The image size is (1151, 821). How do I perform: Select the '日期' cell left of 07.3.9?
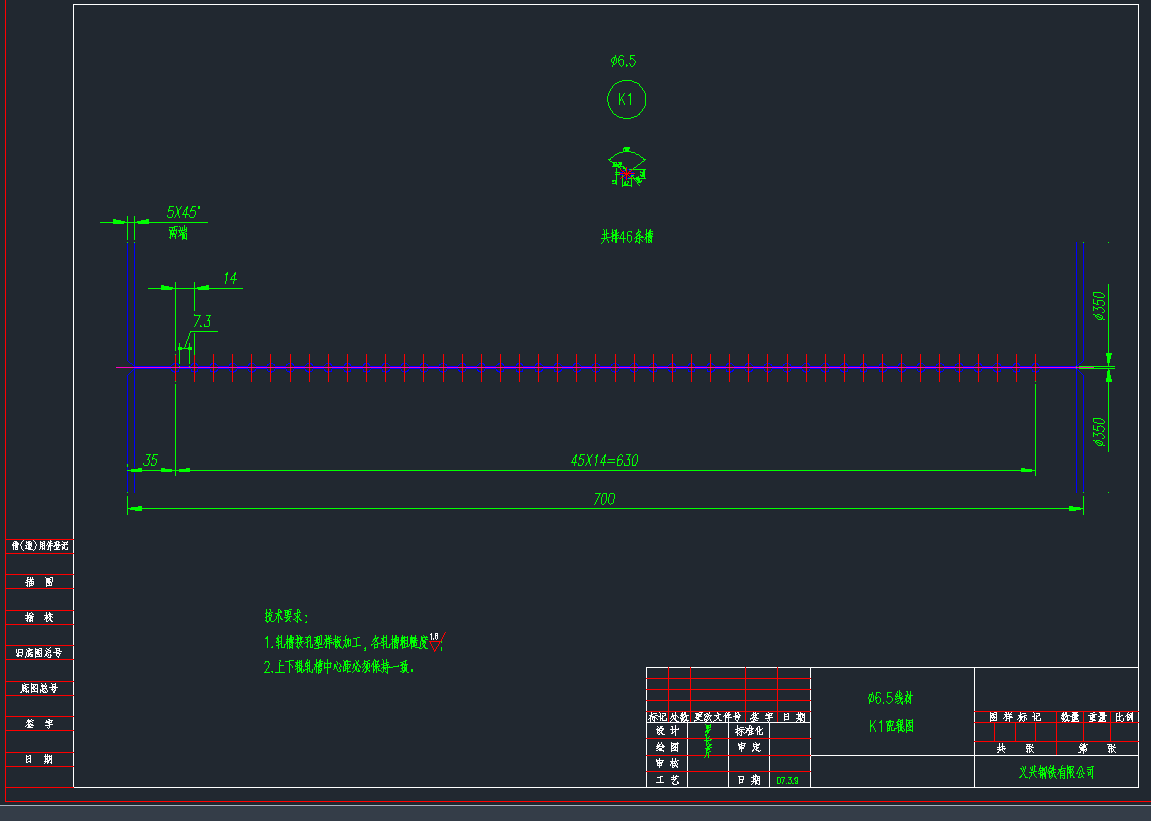pyautogui.click(x=749, y=780)
